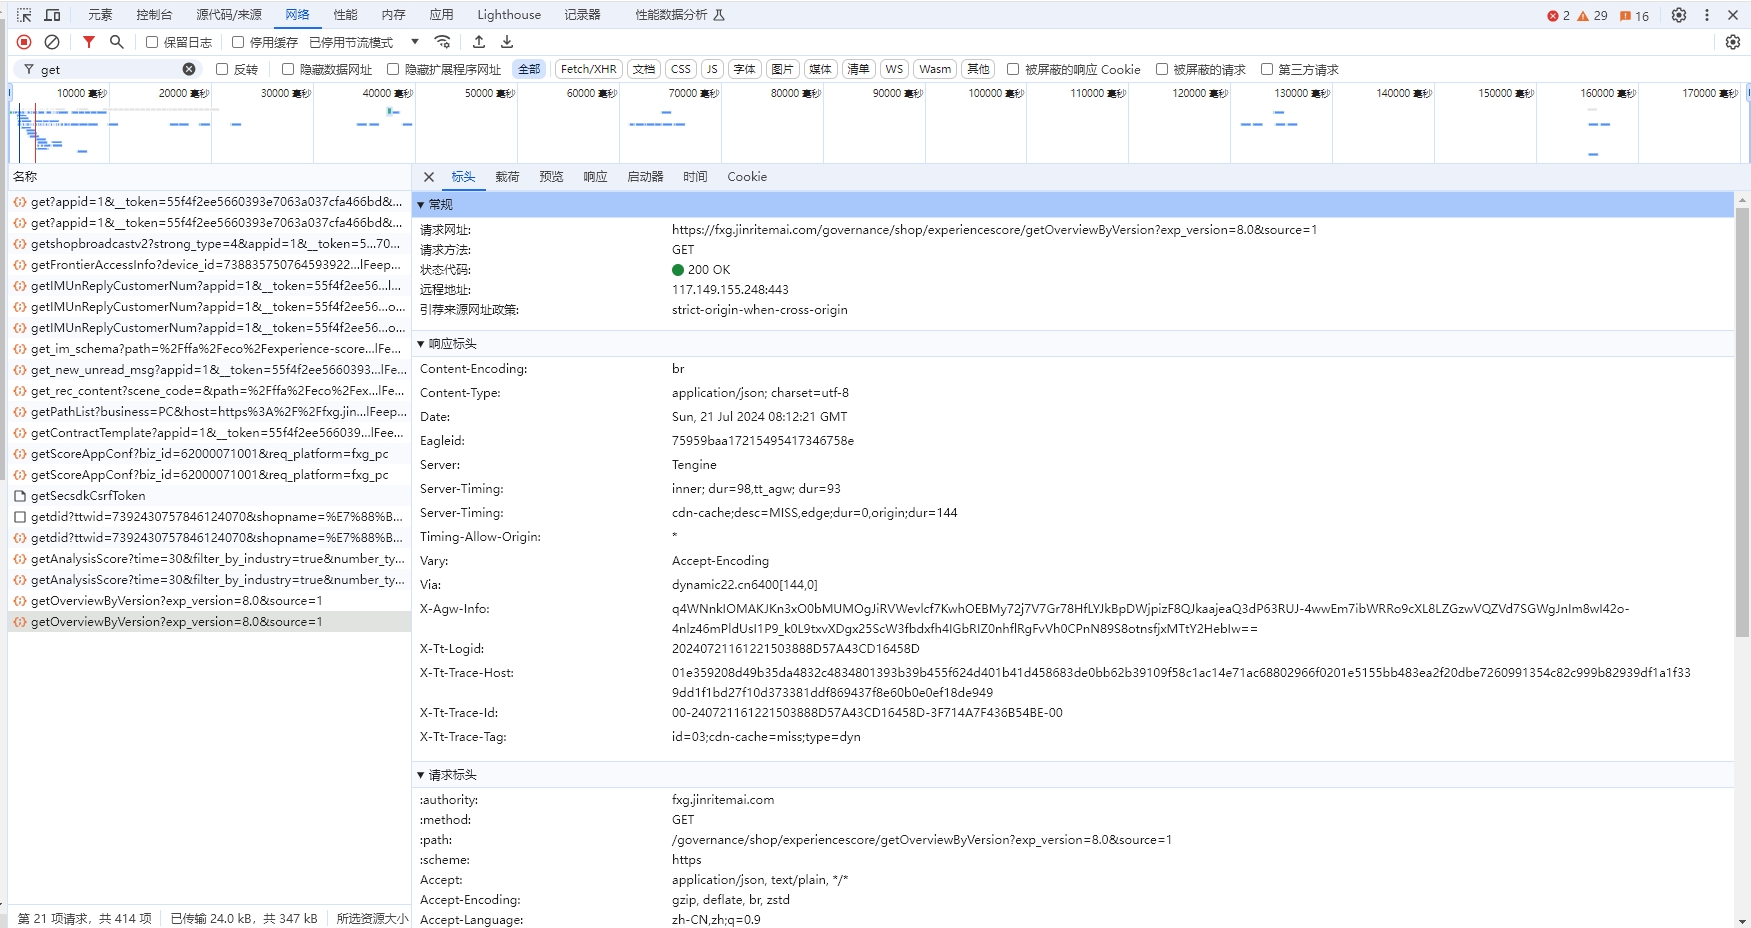Click the import HAR file upload icon
This screenshot has height=928, width=1751.
point(479,42)
